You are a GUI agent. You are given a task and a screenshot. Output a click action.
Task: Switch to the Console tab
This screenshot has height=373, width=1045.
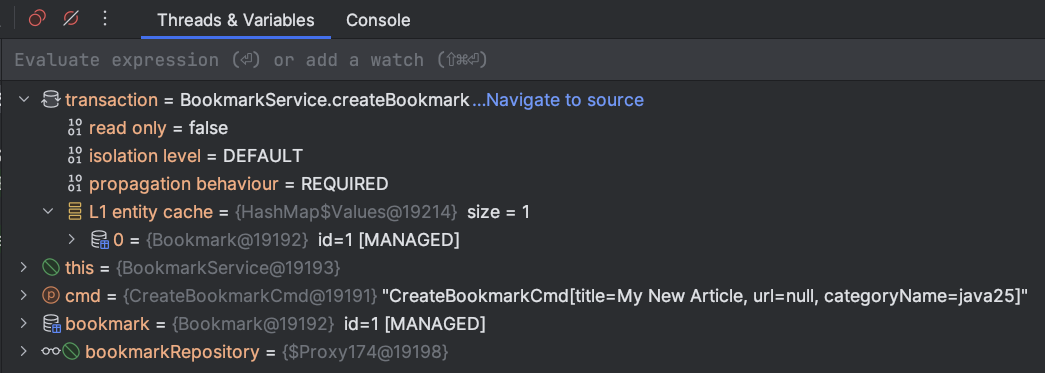point(378,21)
